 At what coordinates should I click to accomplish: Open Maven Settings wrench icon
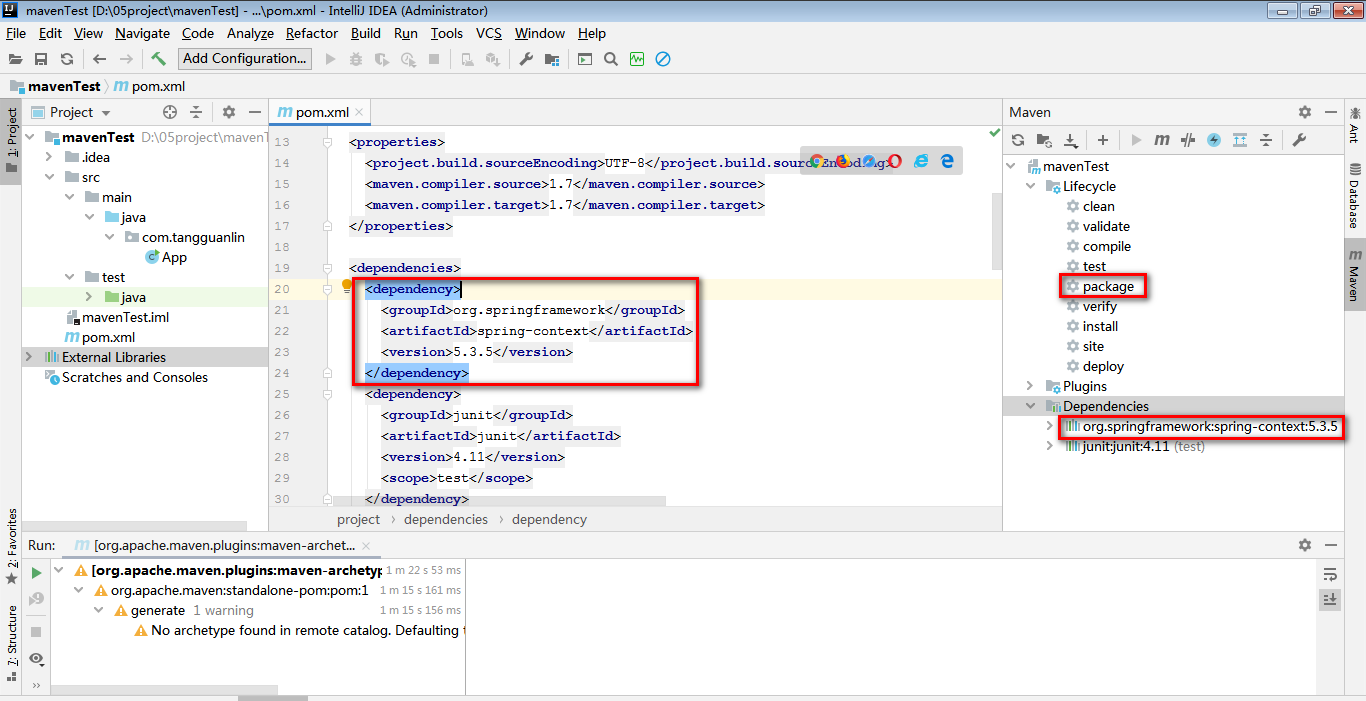tap(1299, 140)
